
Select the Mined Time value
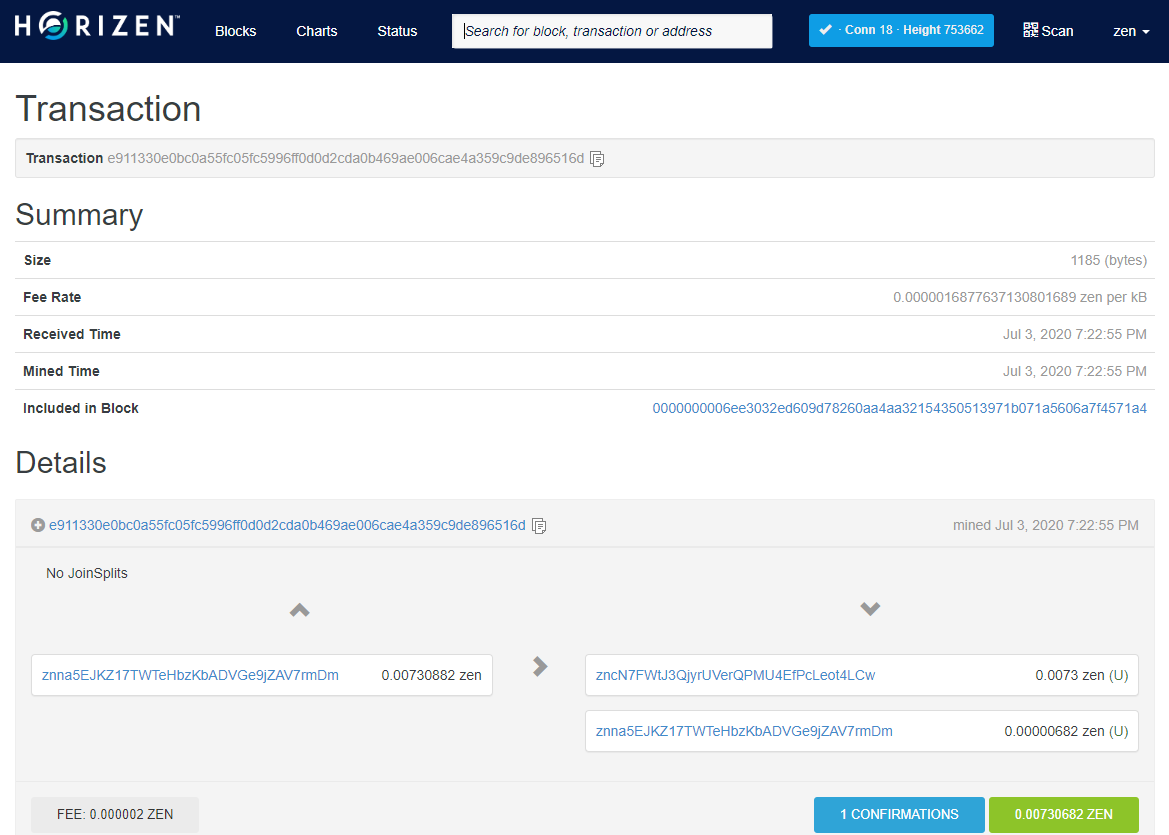coord(1074,371)
